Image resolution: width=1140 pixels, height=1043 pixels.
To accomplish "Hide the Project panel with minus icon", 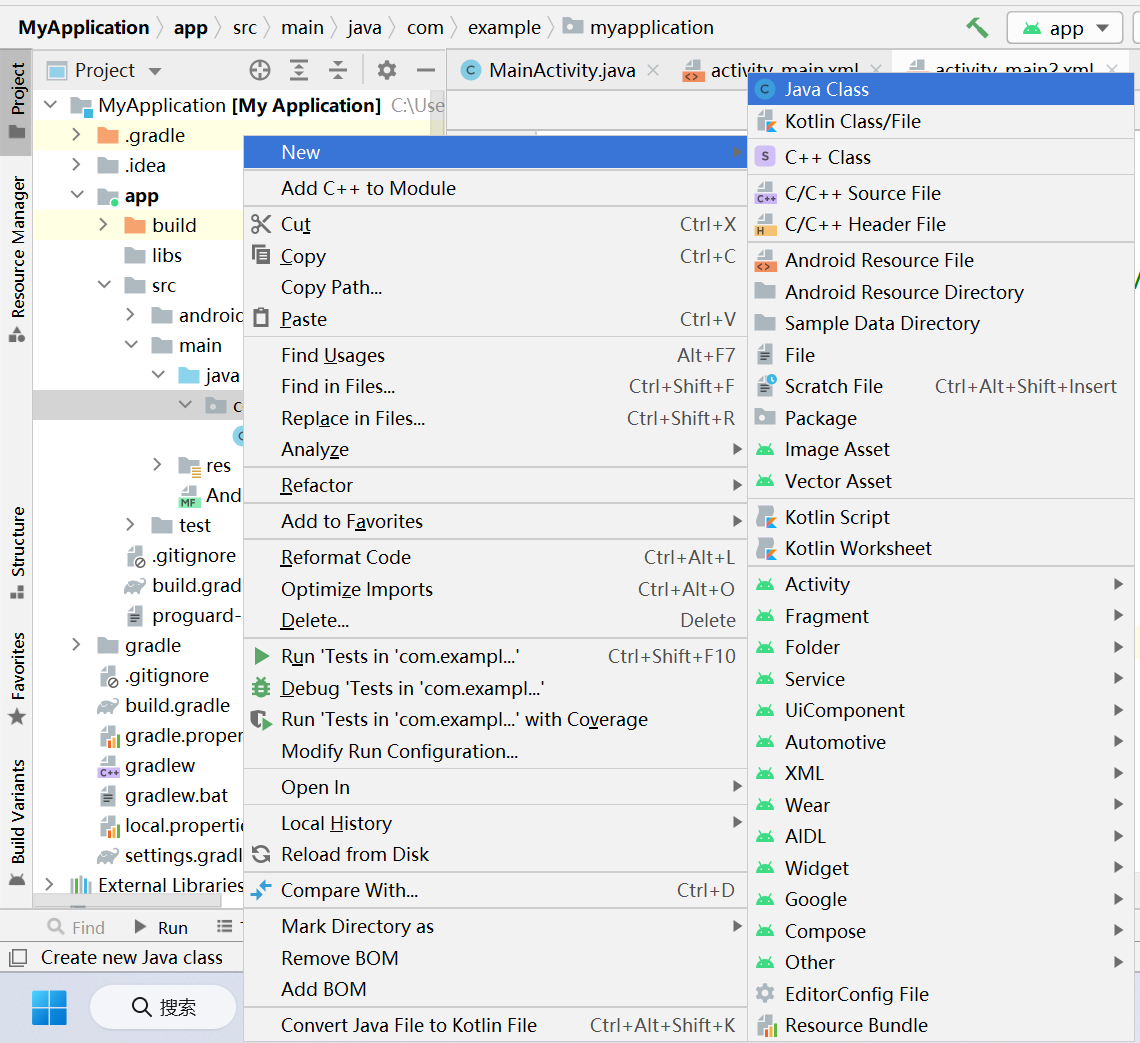I will coord(425,70).
